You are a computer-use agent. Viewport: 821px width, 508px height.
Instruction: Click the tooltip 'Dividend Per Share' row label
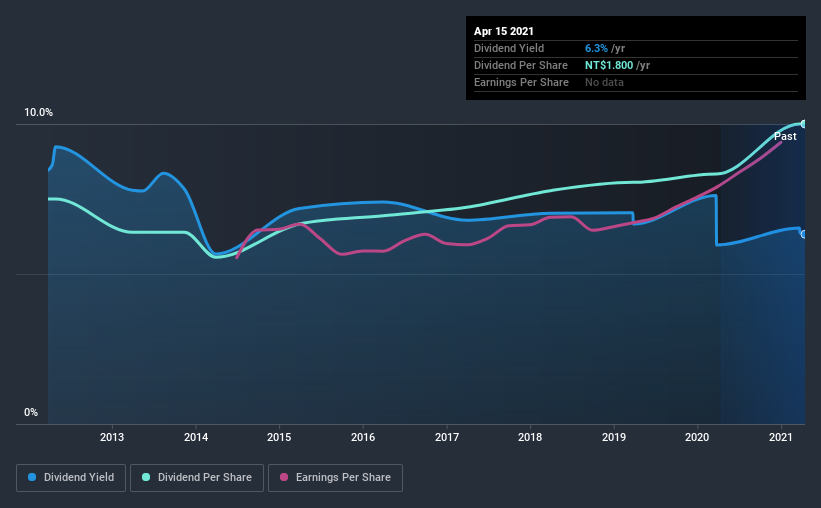pyautogui.click(x=520, y=65)
